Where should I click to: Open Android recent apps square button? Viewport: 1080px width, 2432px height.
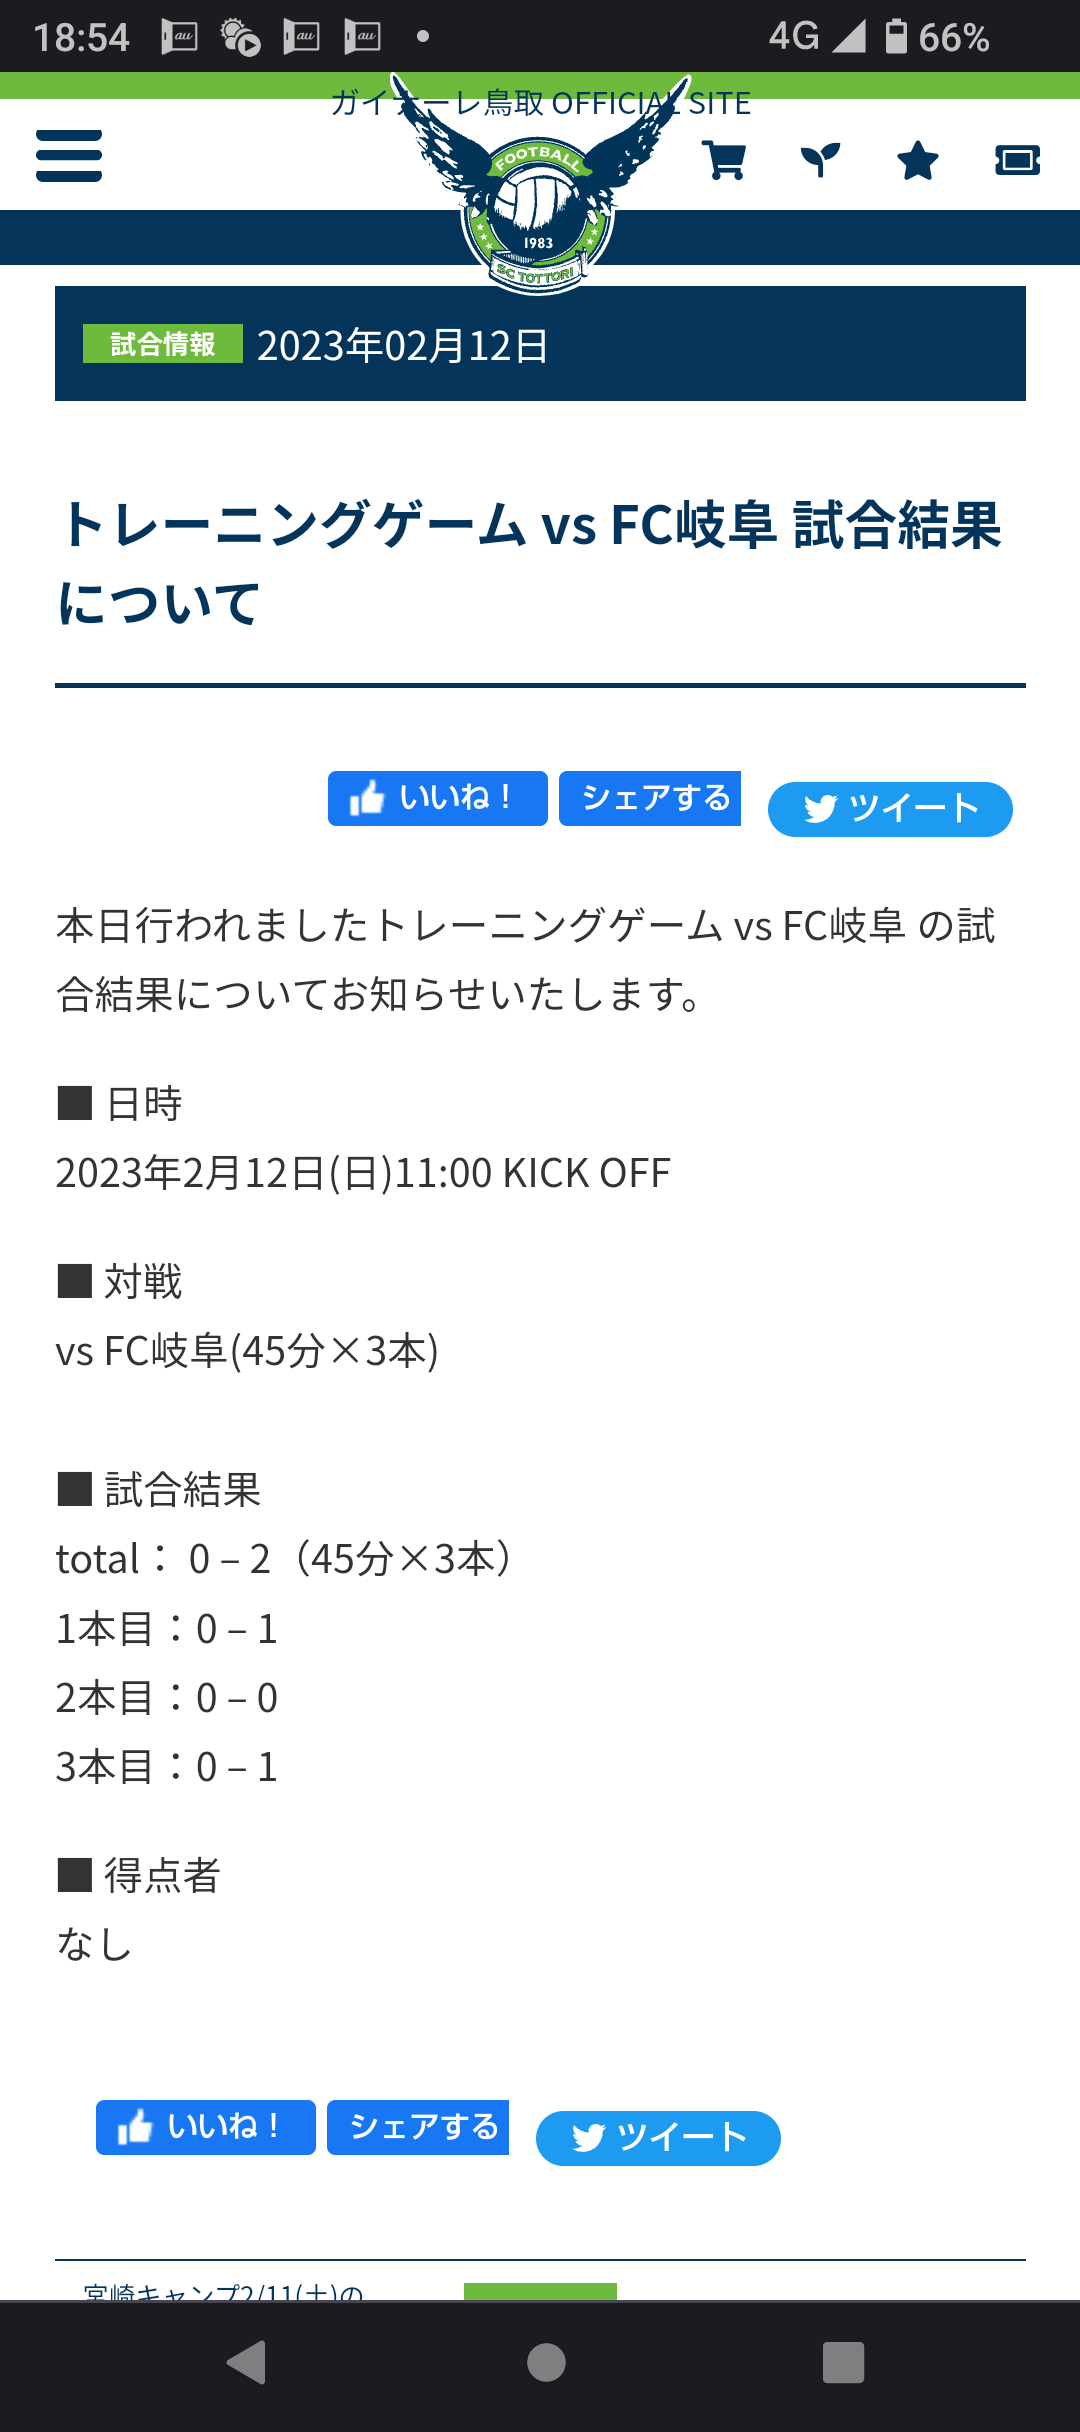click(843, 2363)
